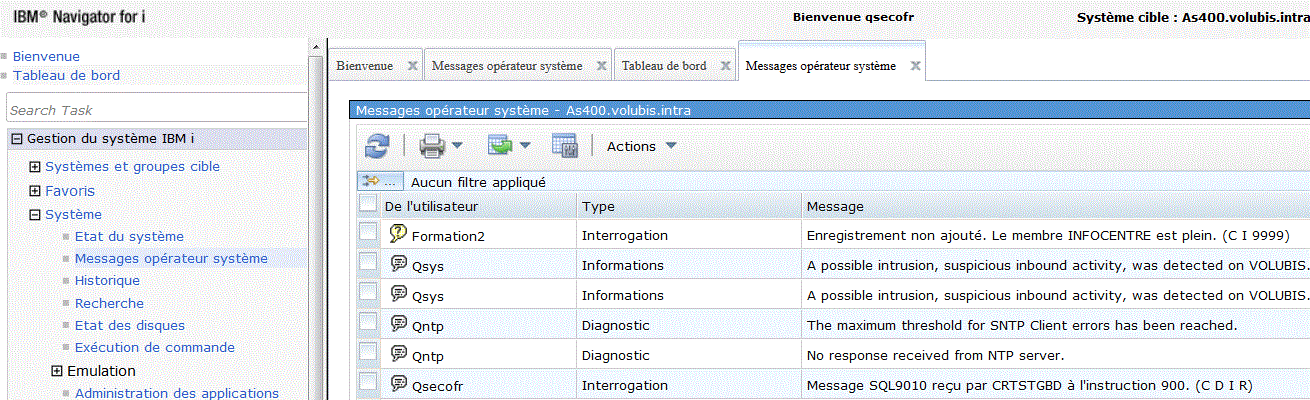The width and height of the screenshot is (1310, 400).
Task: Click the message bubble icon on 'No response received' row
Action: 399,354
